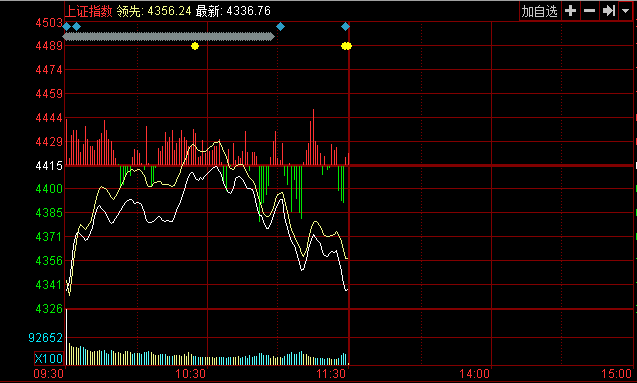Click the 加自选 add-to-watchlist button
Screen dimensions: 637x383
(x=540, y=11)
